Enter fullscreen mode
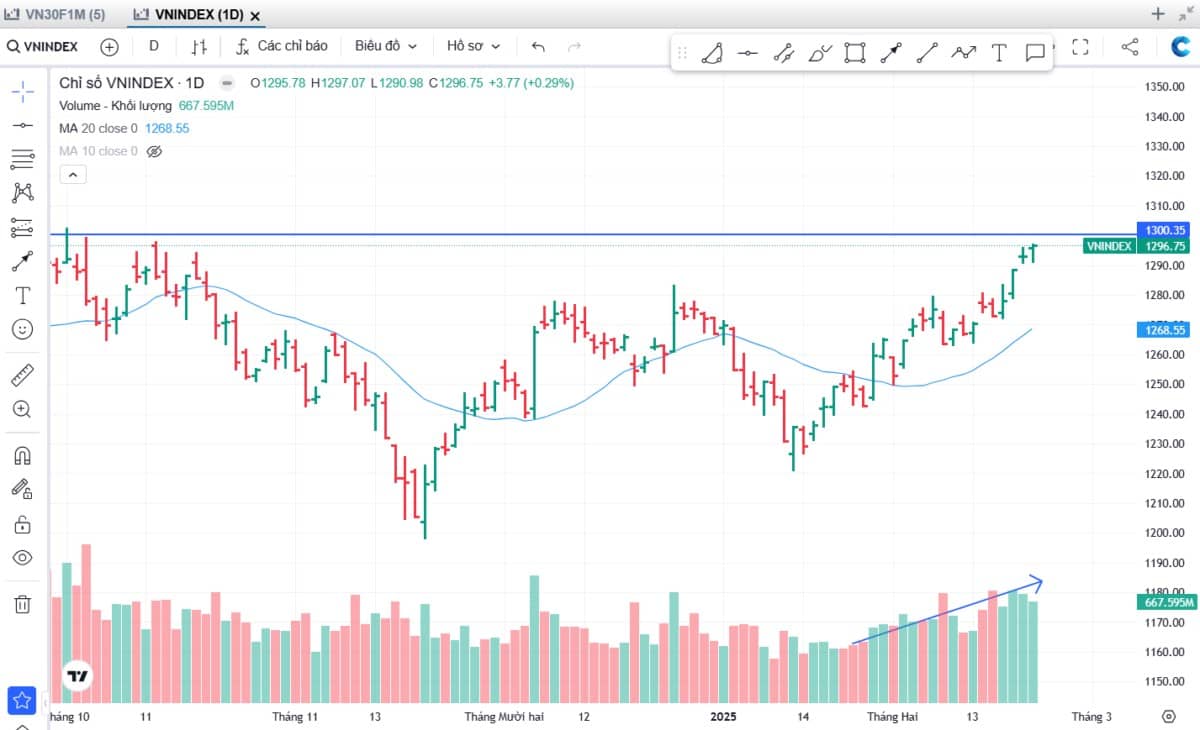Viewport: 1200px width, 730px height. (x=1080, y=46)
